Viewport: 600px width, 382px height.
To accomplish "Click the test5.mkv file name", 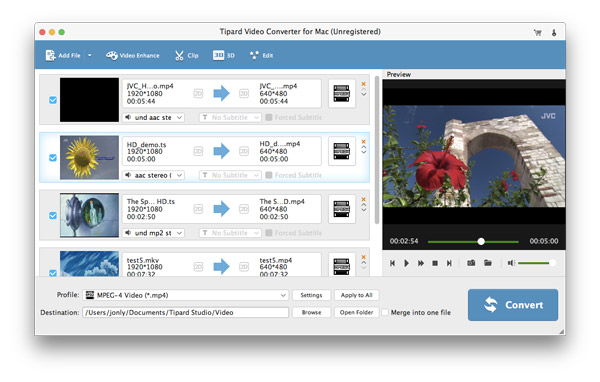I will pyautogui.click(x=143, y=260).
